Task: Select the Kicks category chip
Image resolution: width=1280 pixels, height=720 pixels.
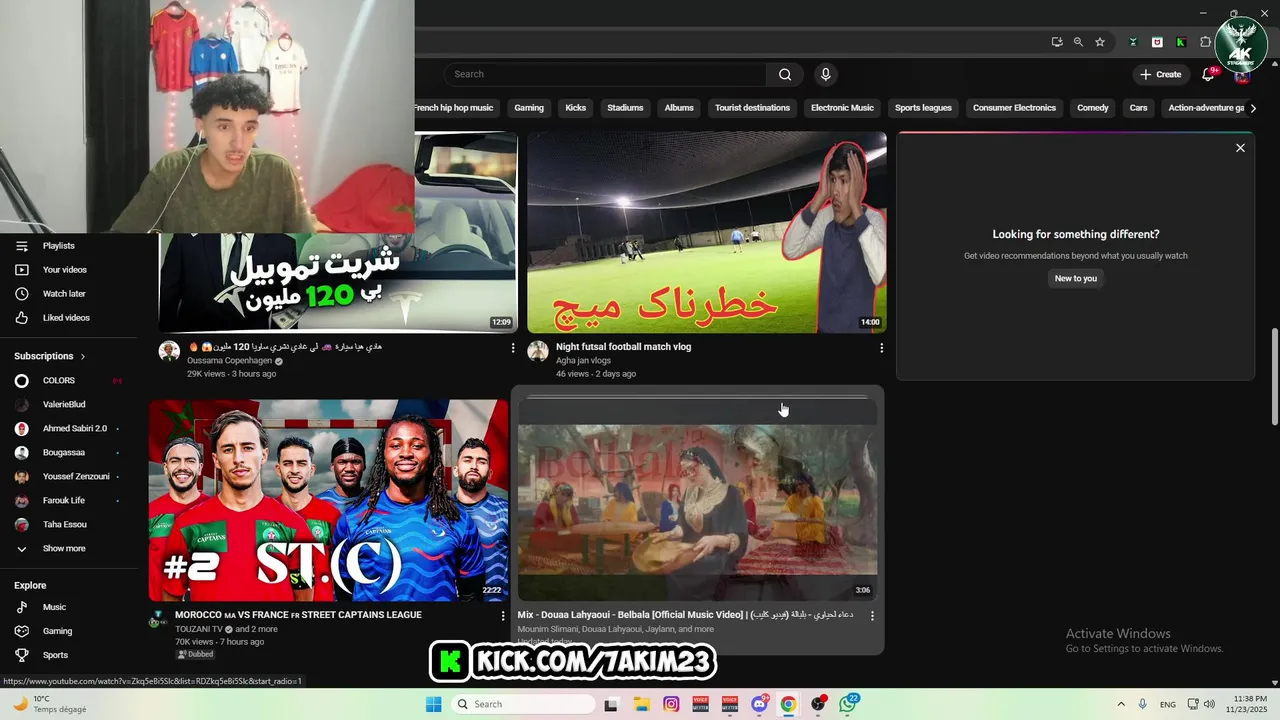Action: pos(576,108)
